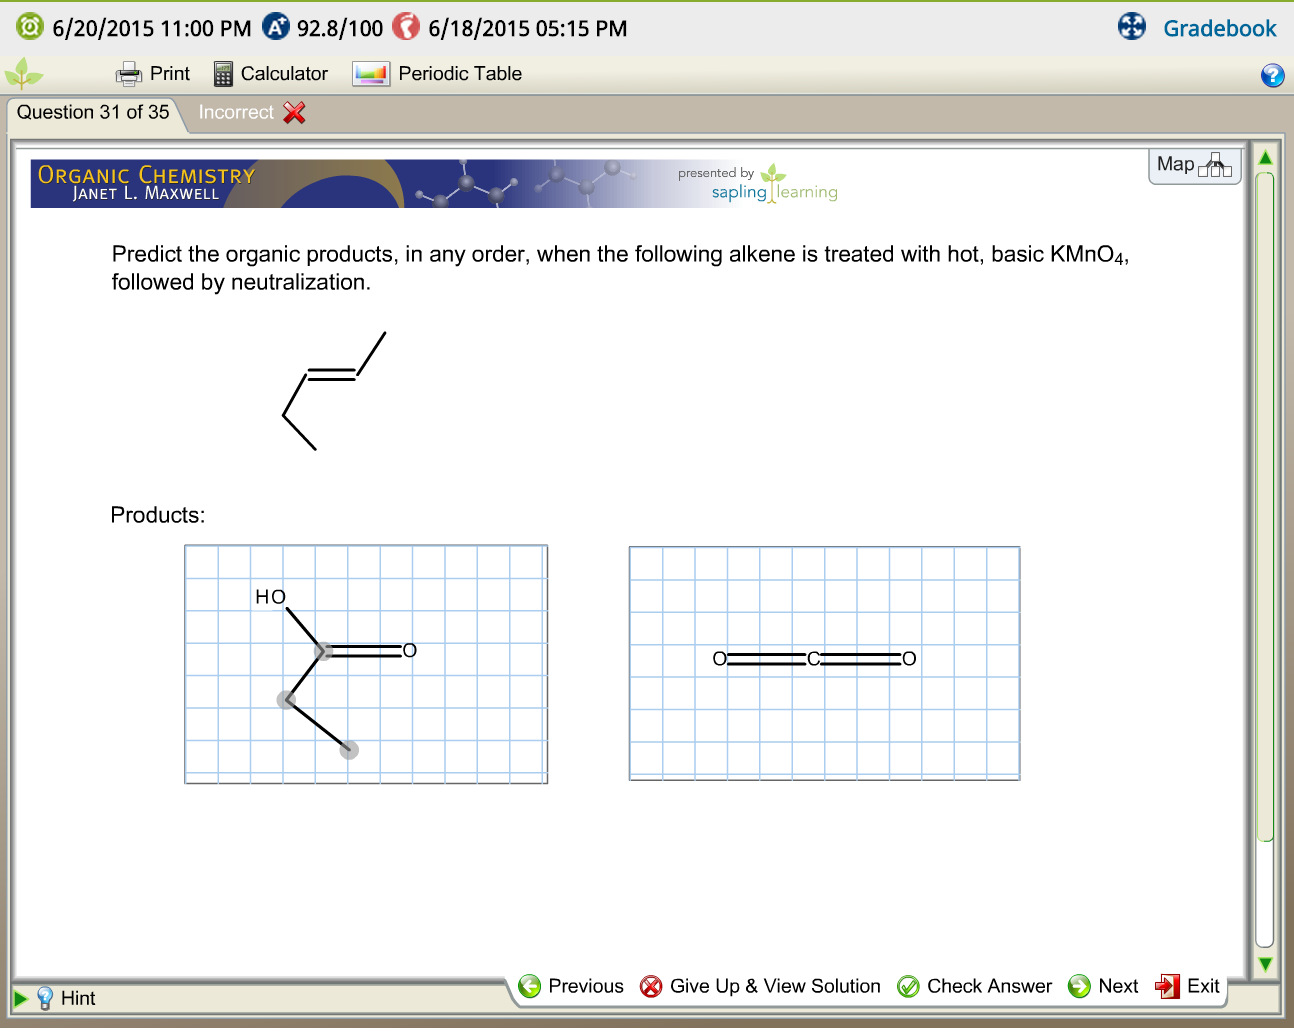Click the due date clock icon
The height and width of the screenshot is (1032, 1294).
tap(30, 26)
